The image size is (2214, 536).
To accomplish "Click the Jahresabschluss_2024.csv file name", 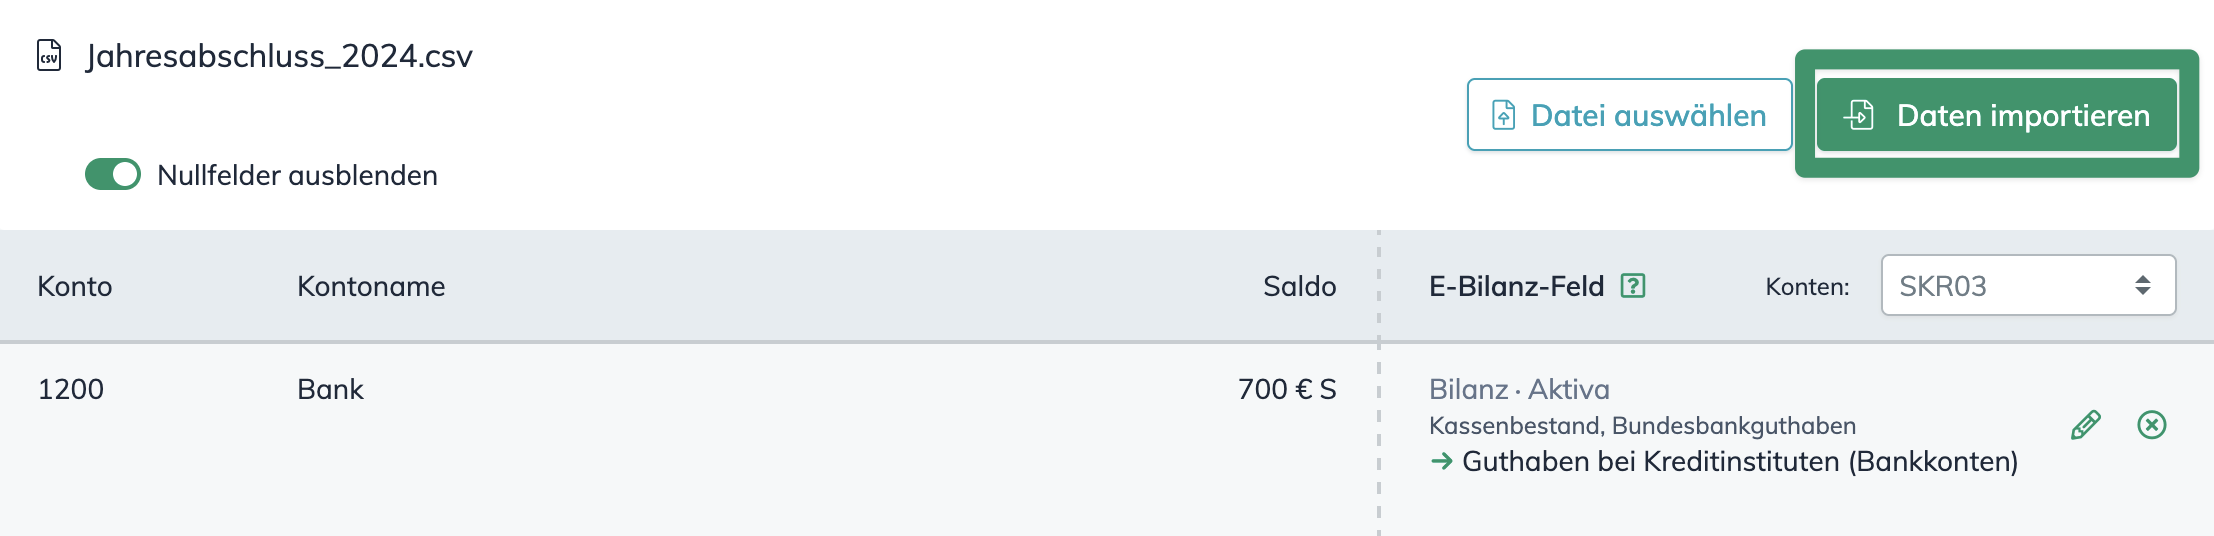I will pyautogui.click(x=279, y=56).
